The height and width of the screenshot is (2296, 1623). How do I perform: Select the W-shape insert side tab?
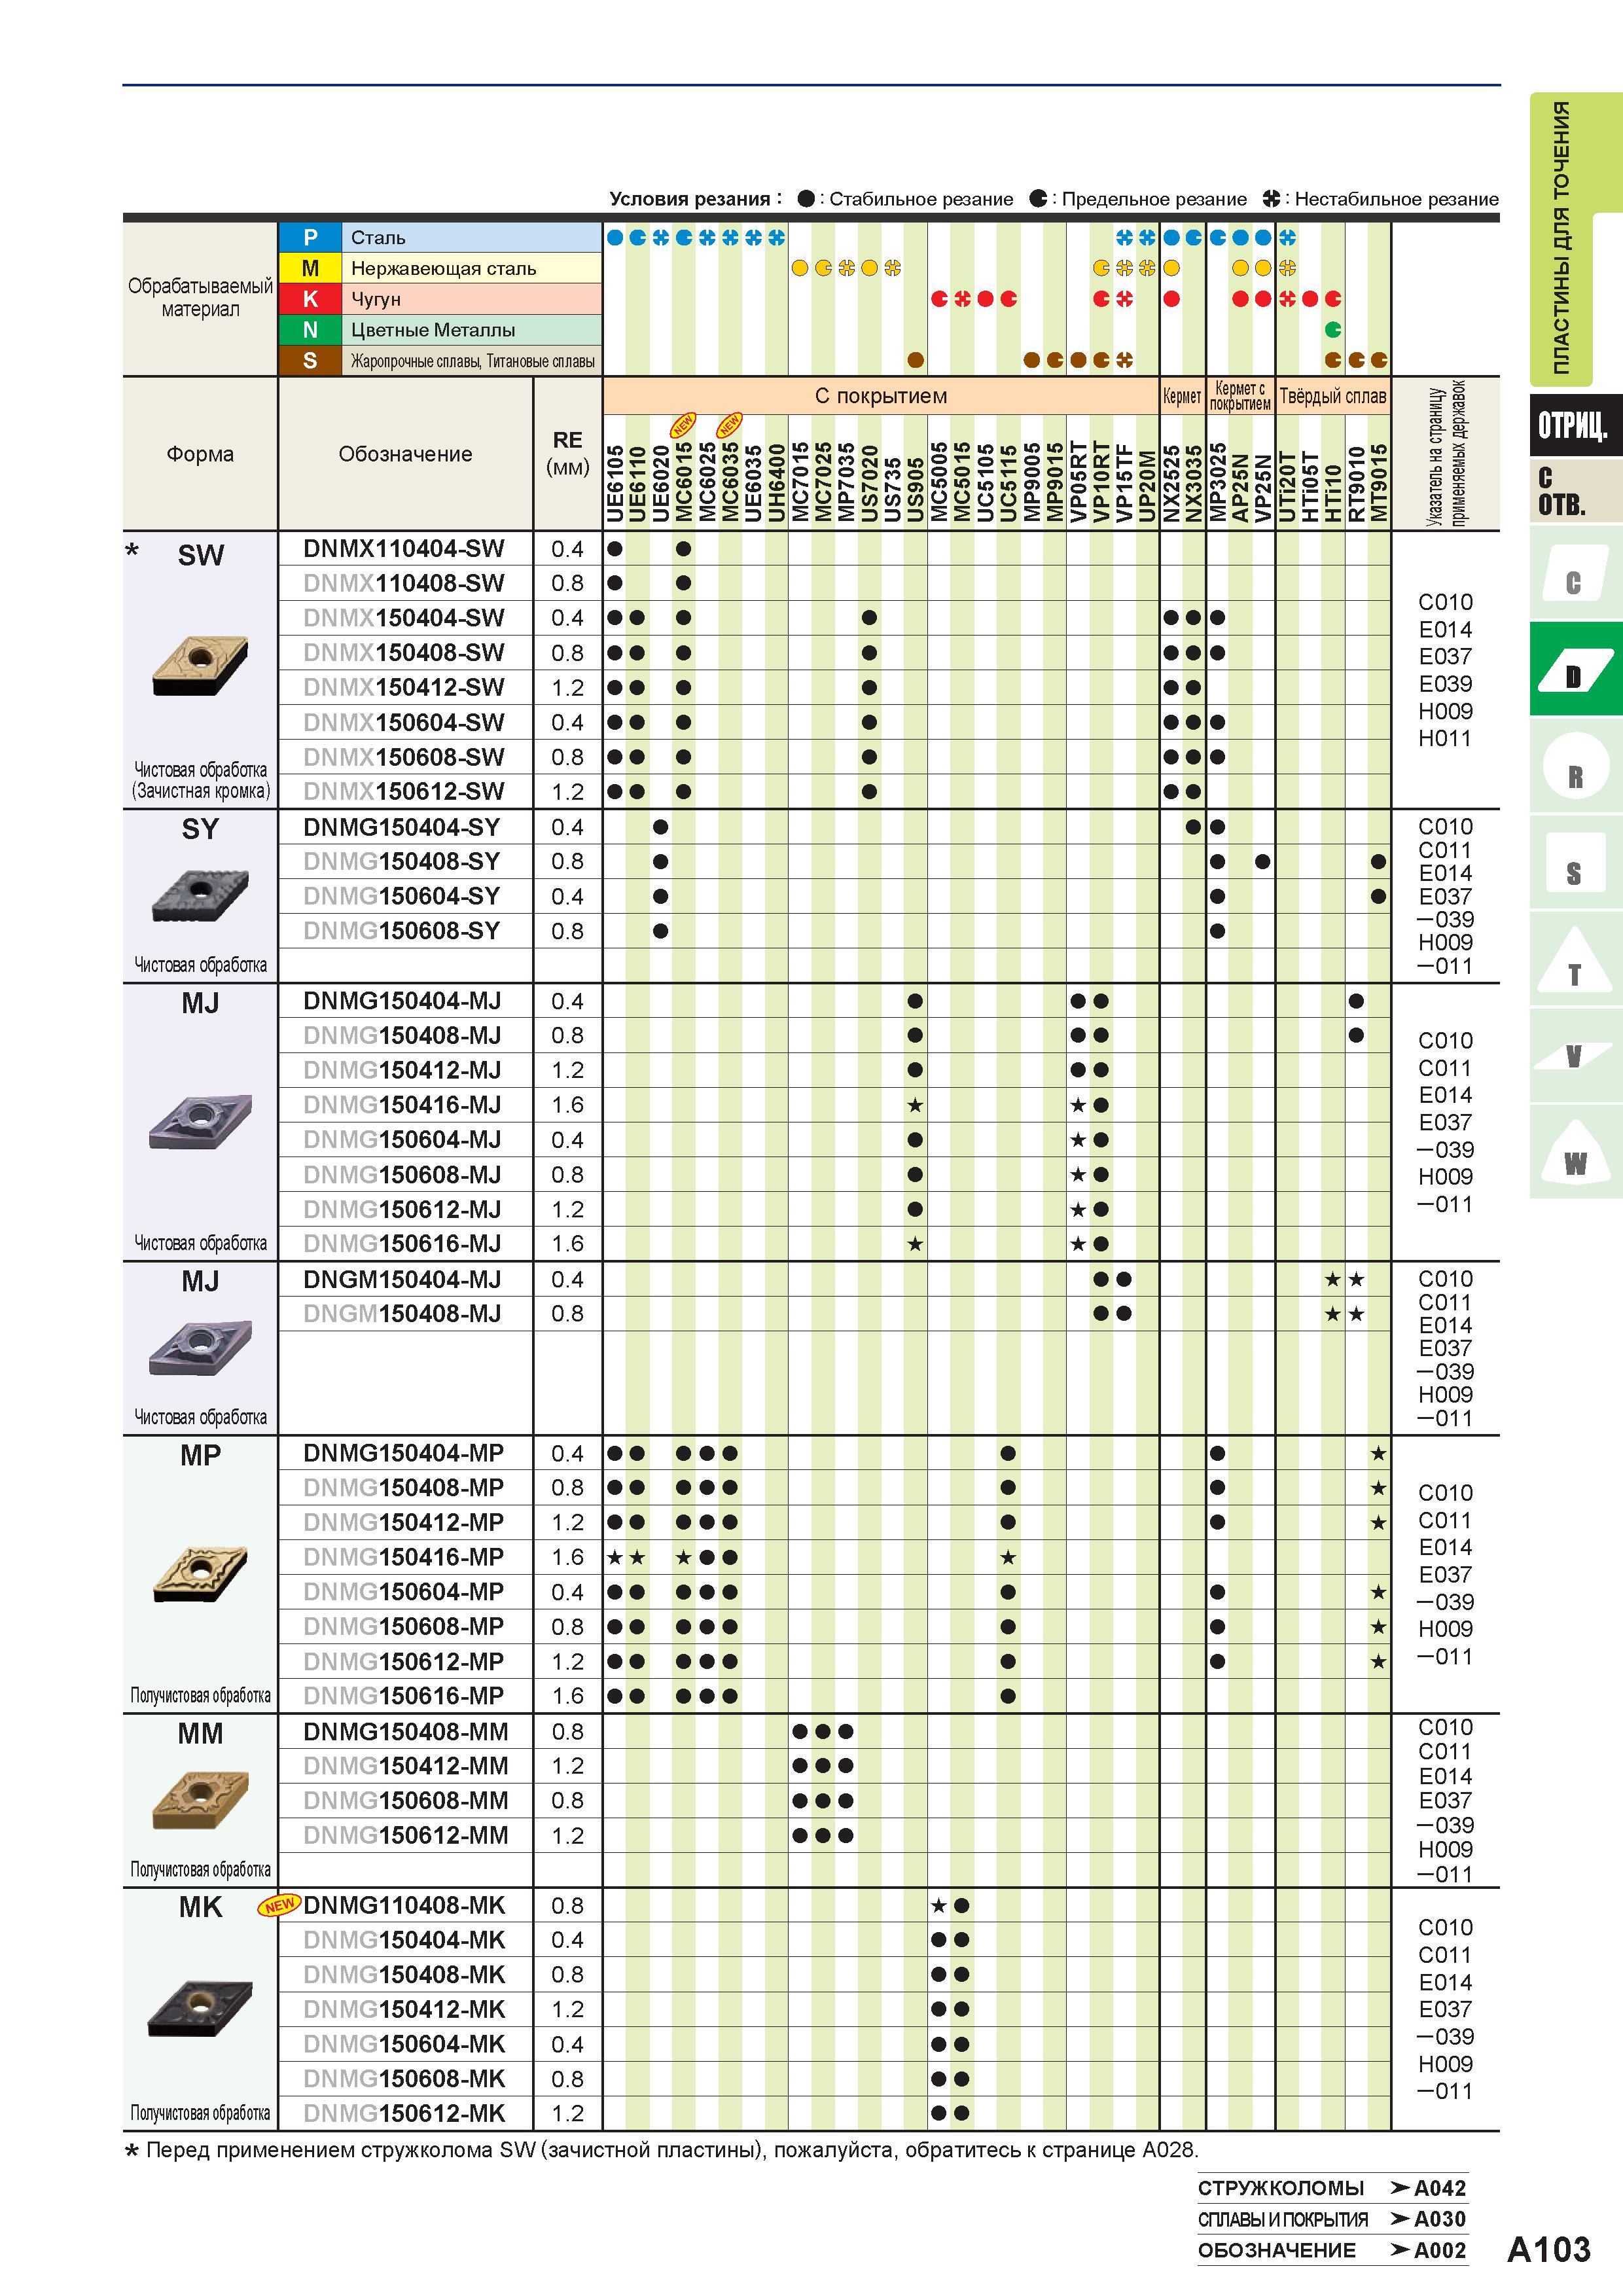tap(1575, 1152)
